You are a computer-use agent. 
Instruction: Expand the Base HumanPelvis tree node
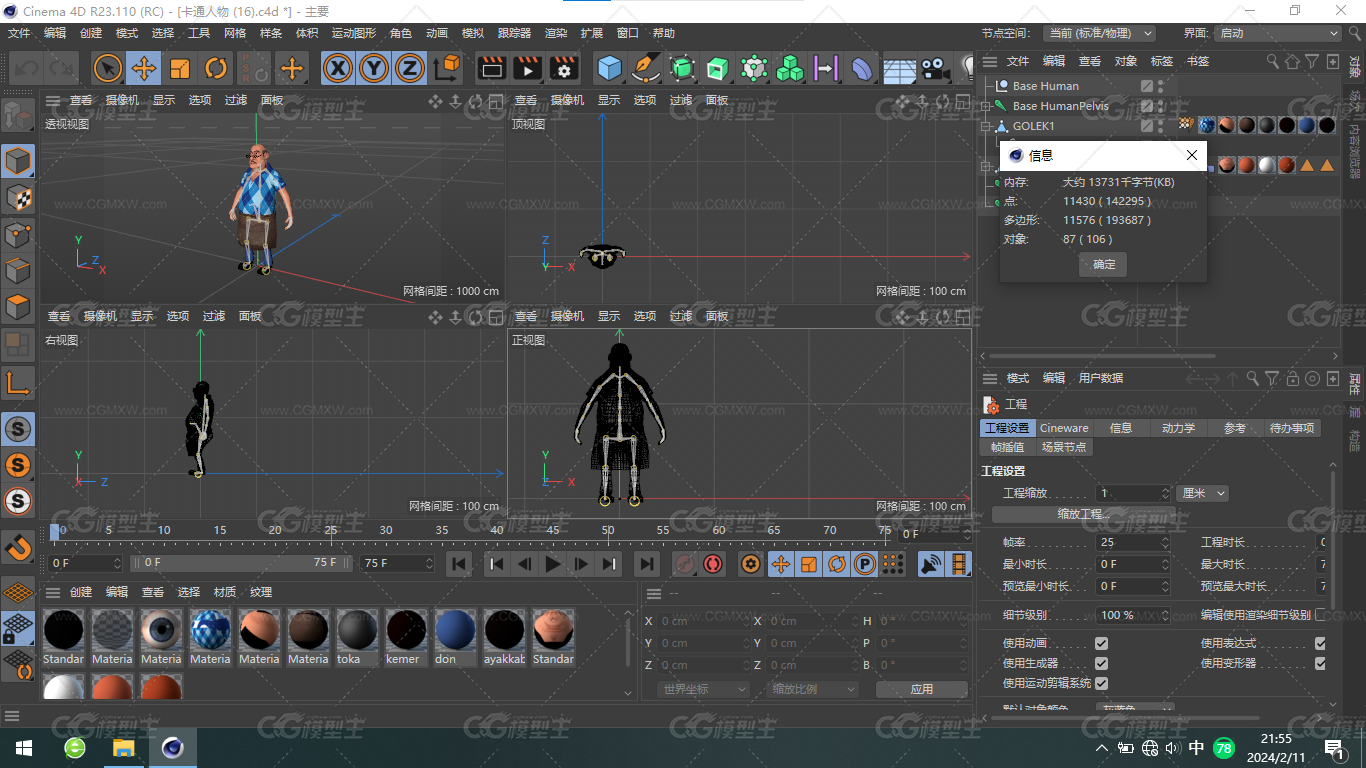(985, 106)
